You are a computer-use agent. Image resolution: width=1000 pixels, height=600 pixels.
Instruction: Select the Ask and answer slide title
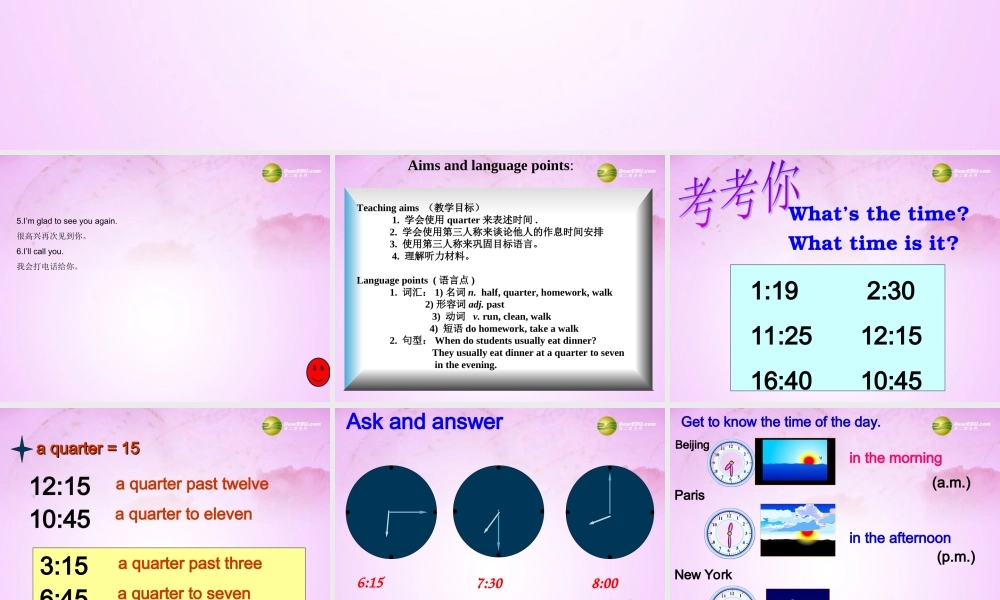[423, 421]
